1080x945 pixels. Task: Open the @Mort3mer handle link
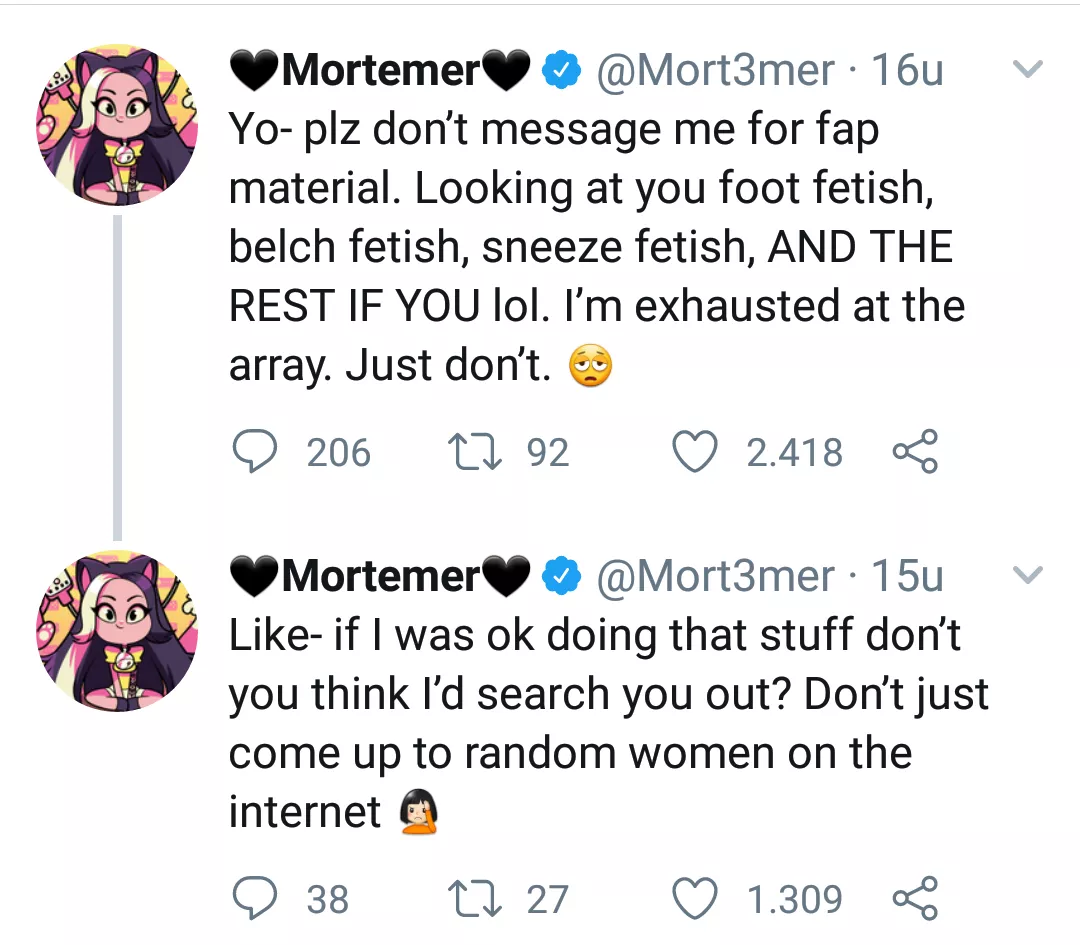pos(714,69)
